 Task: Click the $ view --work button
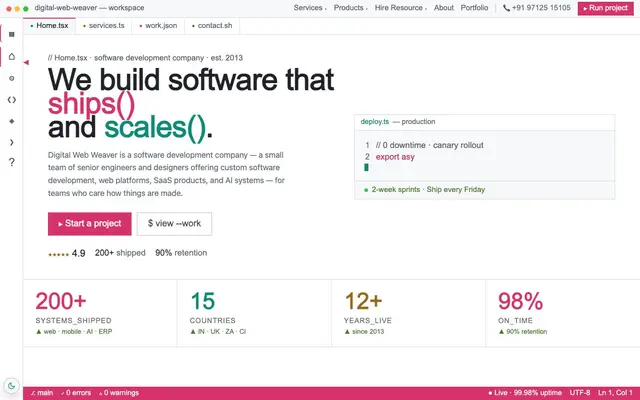click(174, 224)
